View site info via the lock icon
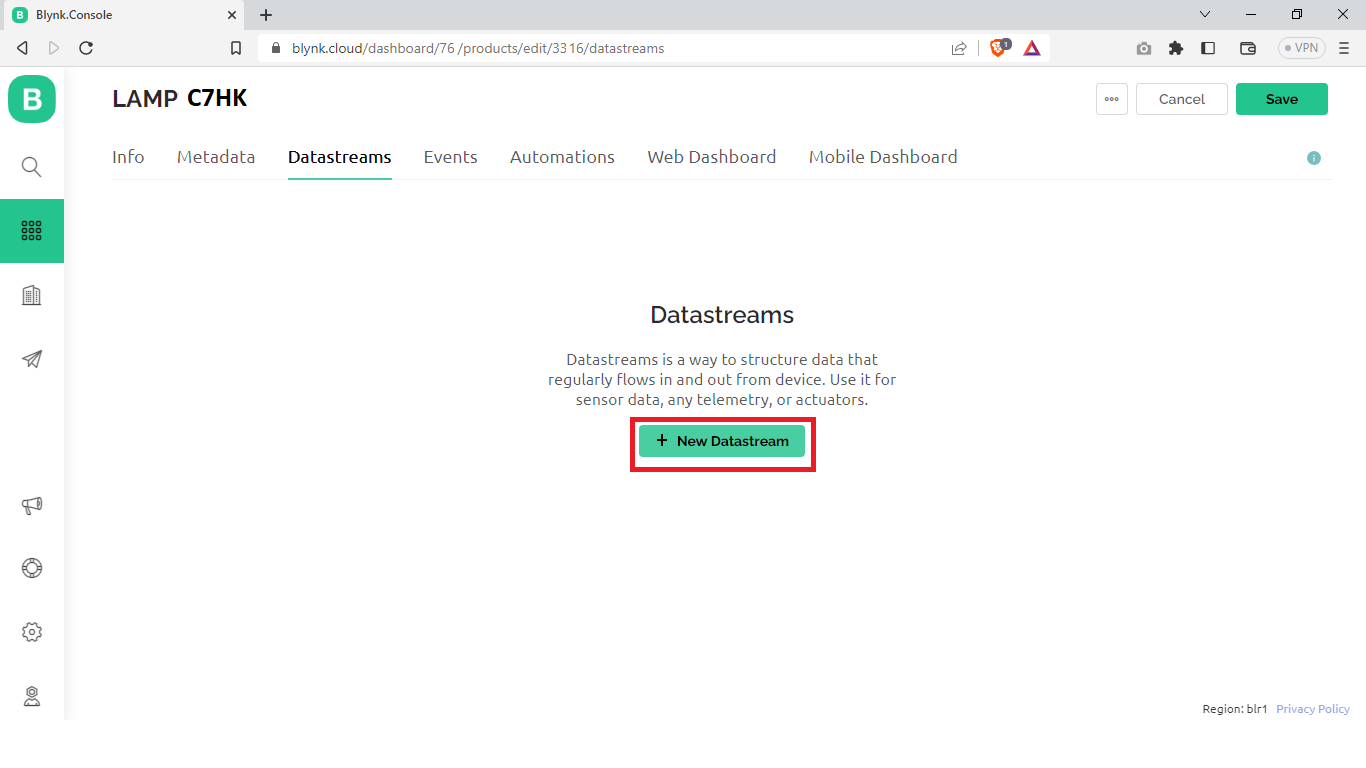Viewport: 1366px width, 768px height. coord(276,48)
